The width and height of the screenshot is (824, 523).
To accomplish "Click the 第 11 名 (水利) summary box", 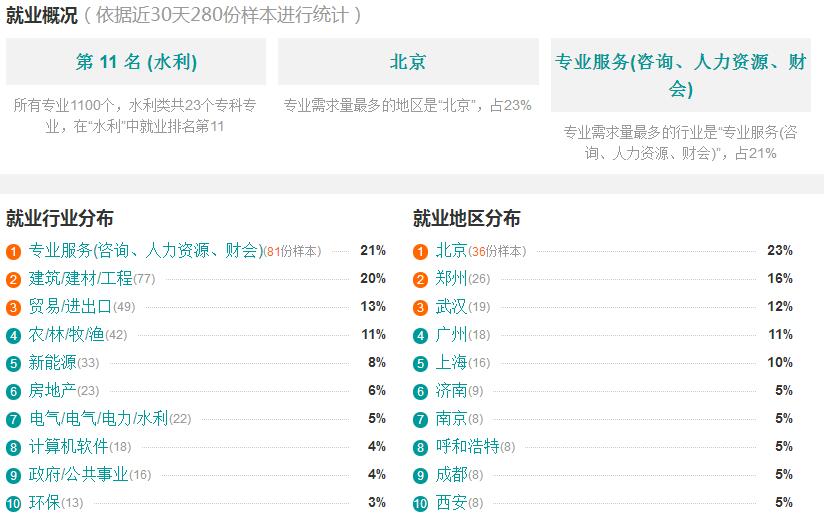I will (136, 61).
